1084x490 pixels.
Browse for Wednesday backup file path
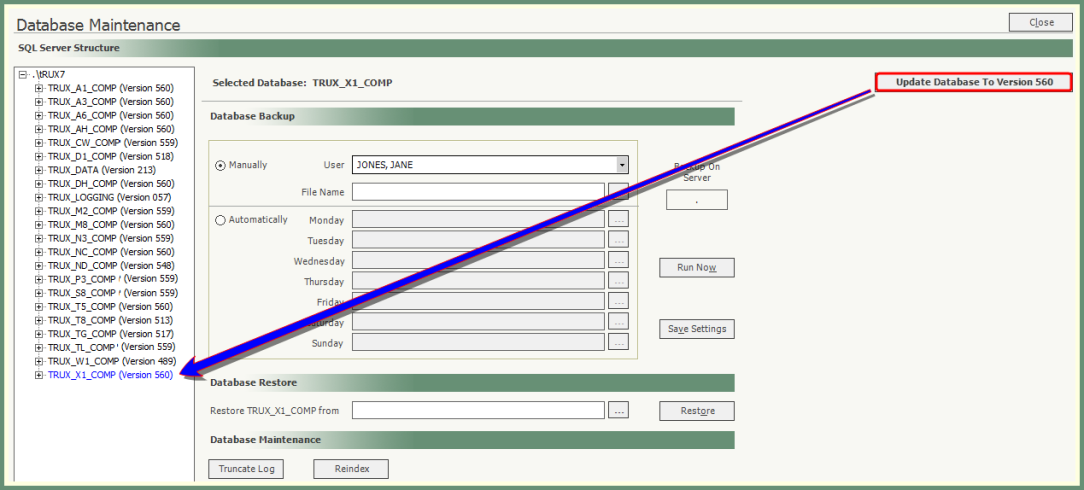coord(618,261)
